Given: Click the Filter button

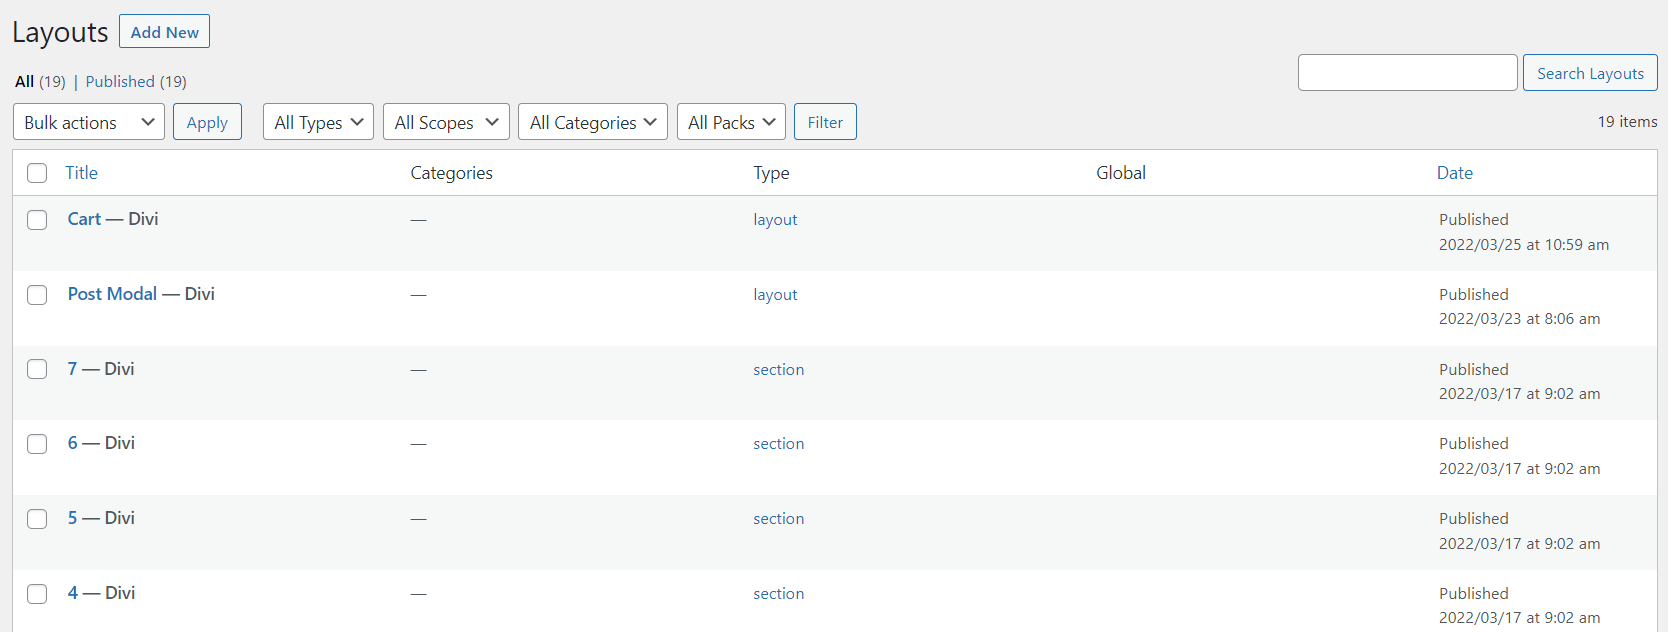Looking at the screenshot, I should click(825, 122).
